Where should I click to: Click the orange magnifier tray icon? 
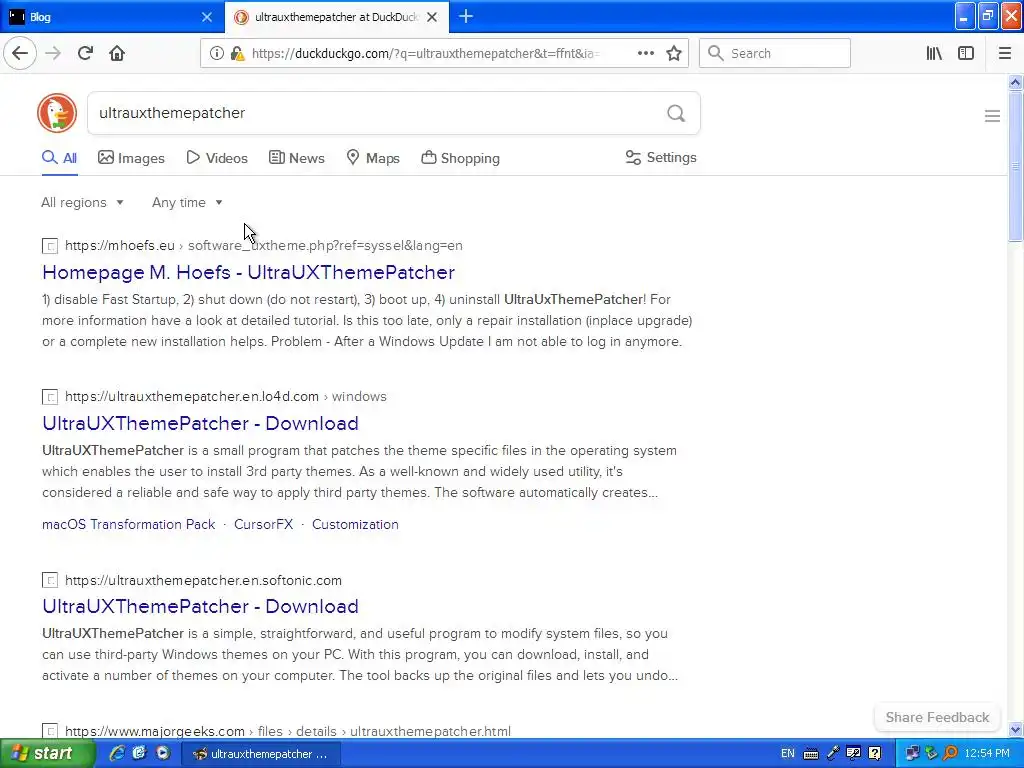[x=950, y=754]
